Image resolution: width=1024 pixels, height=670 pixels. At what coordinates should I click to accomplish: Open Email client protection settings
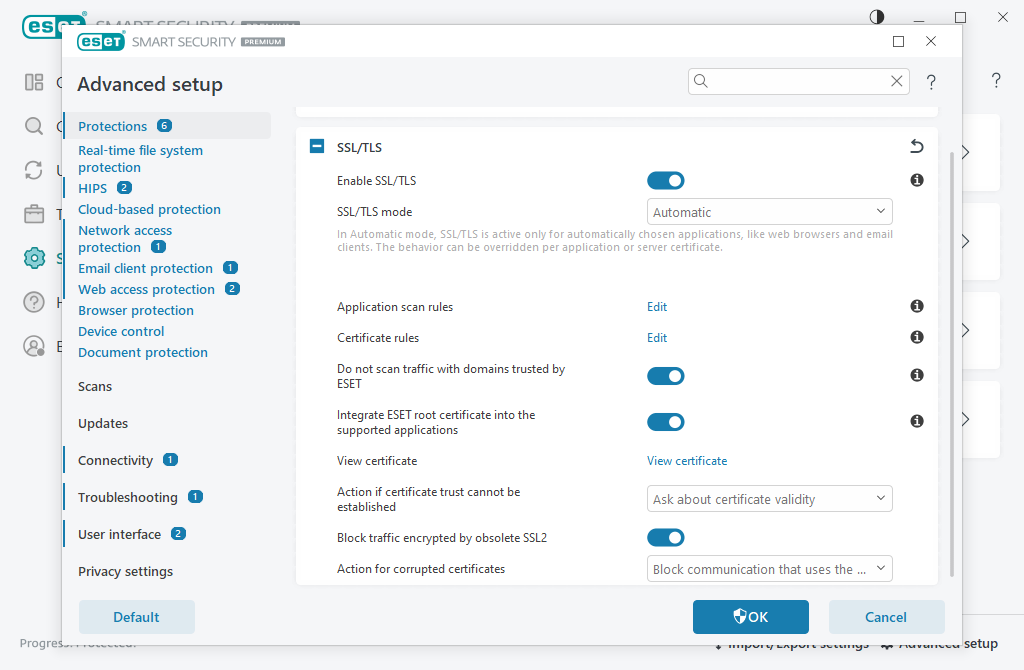[x=146, y=268]
